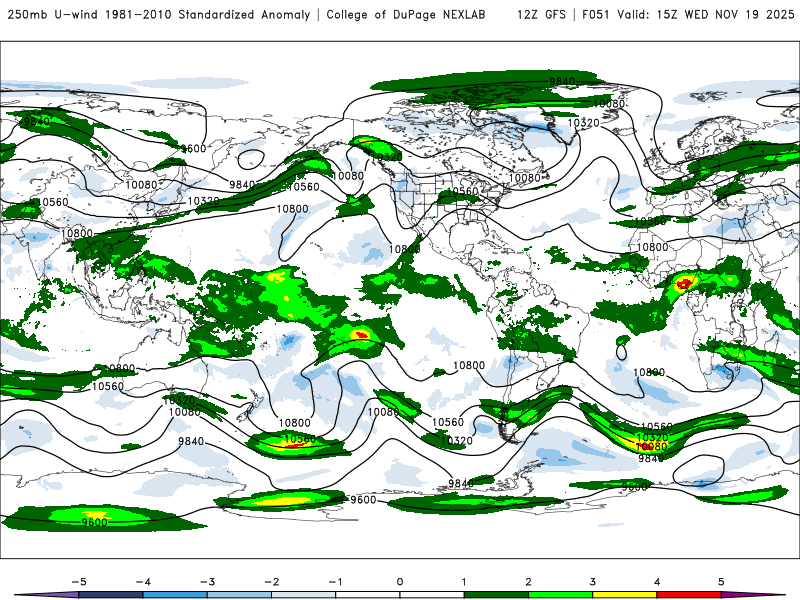800x600 pixels.
Task: Click the "15Z WED NOV 19 2025" valid time
Action: 726,15
